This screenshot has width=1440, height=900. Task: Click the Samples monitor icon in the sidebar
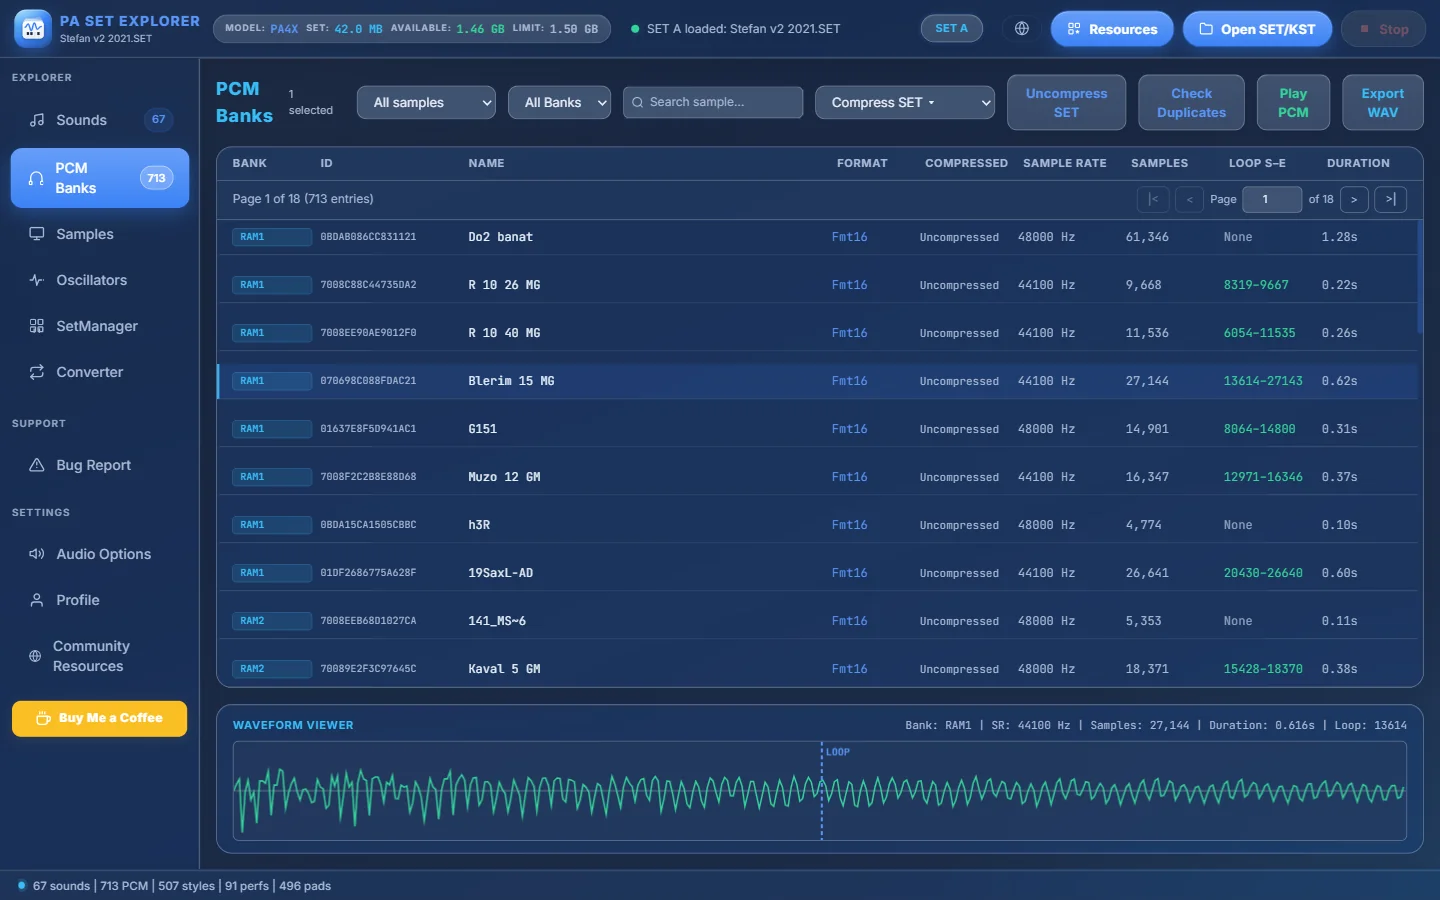(37, 234)
